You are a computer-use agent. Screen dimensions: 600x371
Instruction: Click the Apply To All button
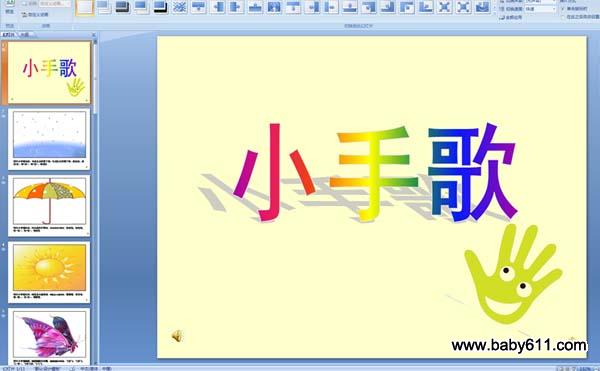(511, 17)
